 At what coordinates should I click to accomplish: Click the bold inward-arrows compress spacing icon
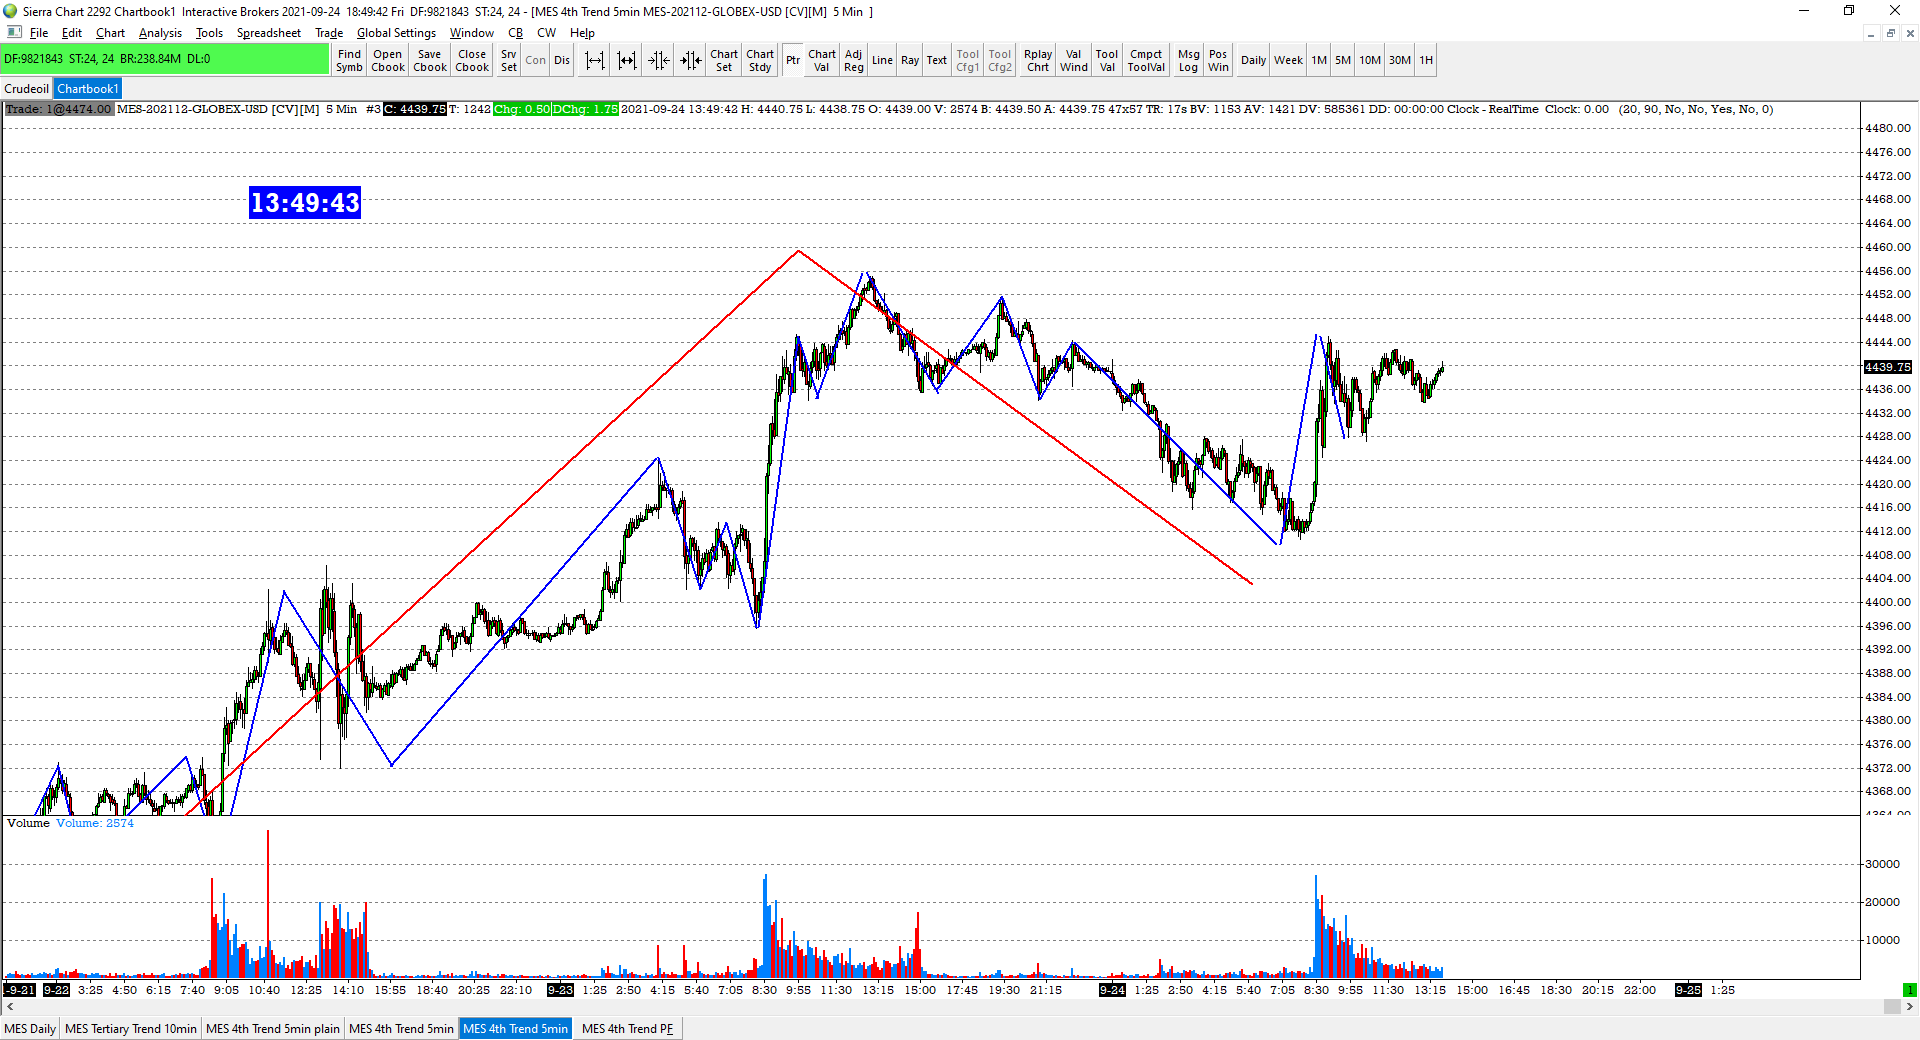[x=691, y=61]
